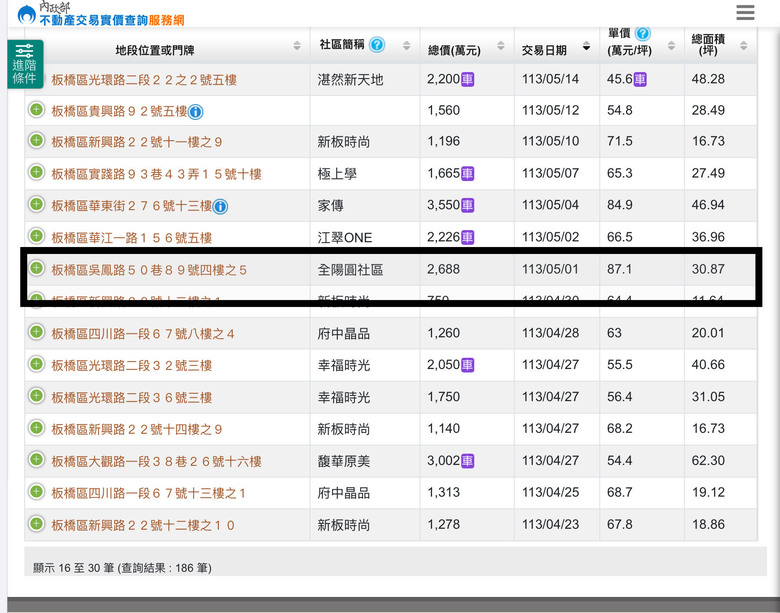The width and height of the screenshot is (780, 613).
Task: Expand the 新興路２２號十二樓之１０ row
Action: [x=36, y=523]
